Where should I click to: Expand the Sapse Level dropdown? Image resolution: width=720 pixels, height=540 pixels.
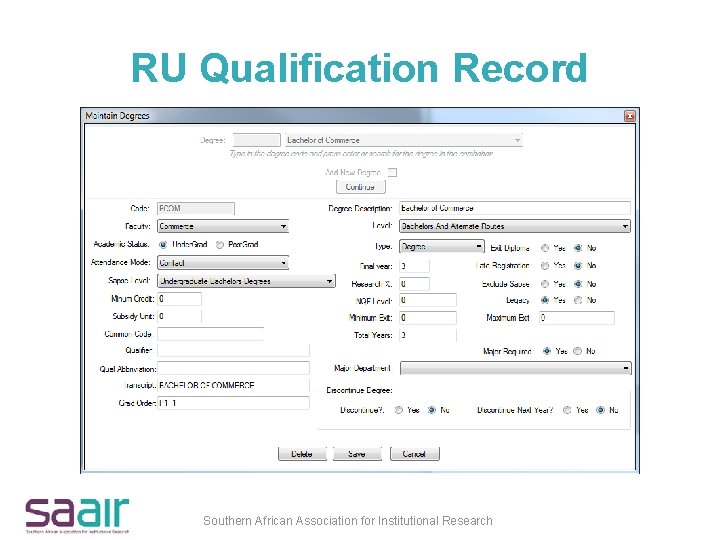pos(246,281)
